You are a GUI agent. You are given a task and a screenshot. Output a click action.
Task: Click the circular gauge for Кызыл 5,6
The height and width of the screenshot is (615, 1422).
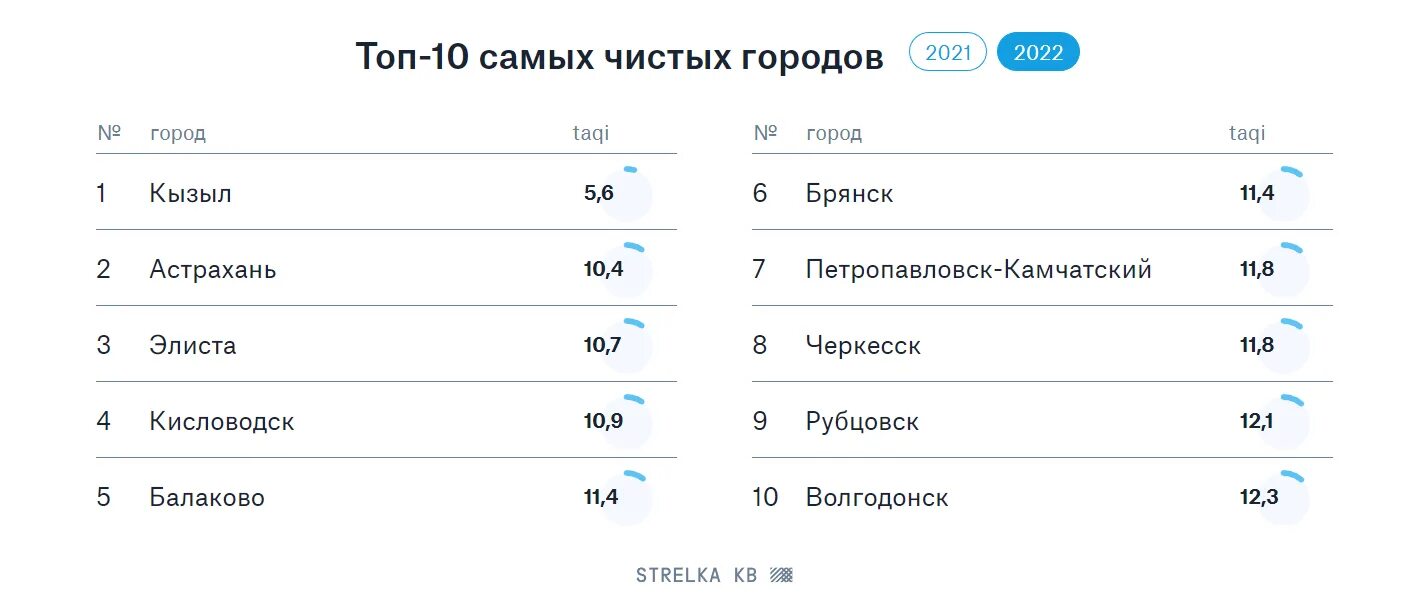point(627,194)
